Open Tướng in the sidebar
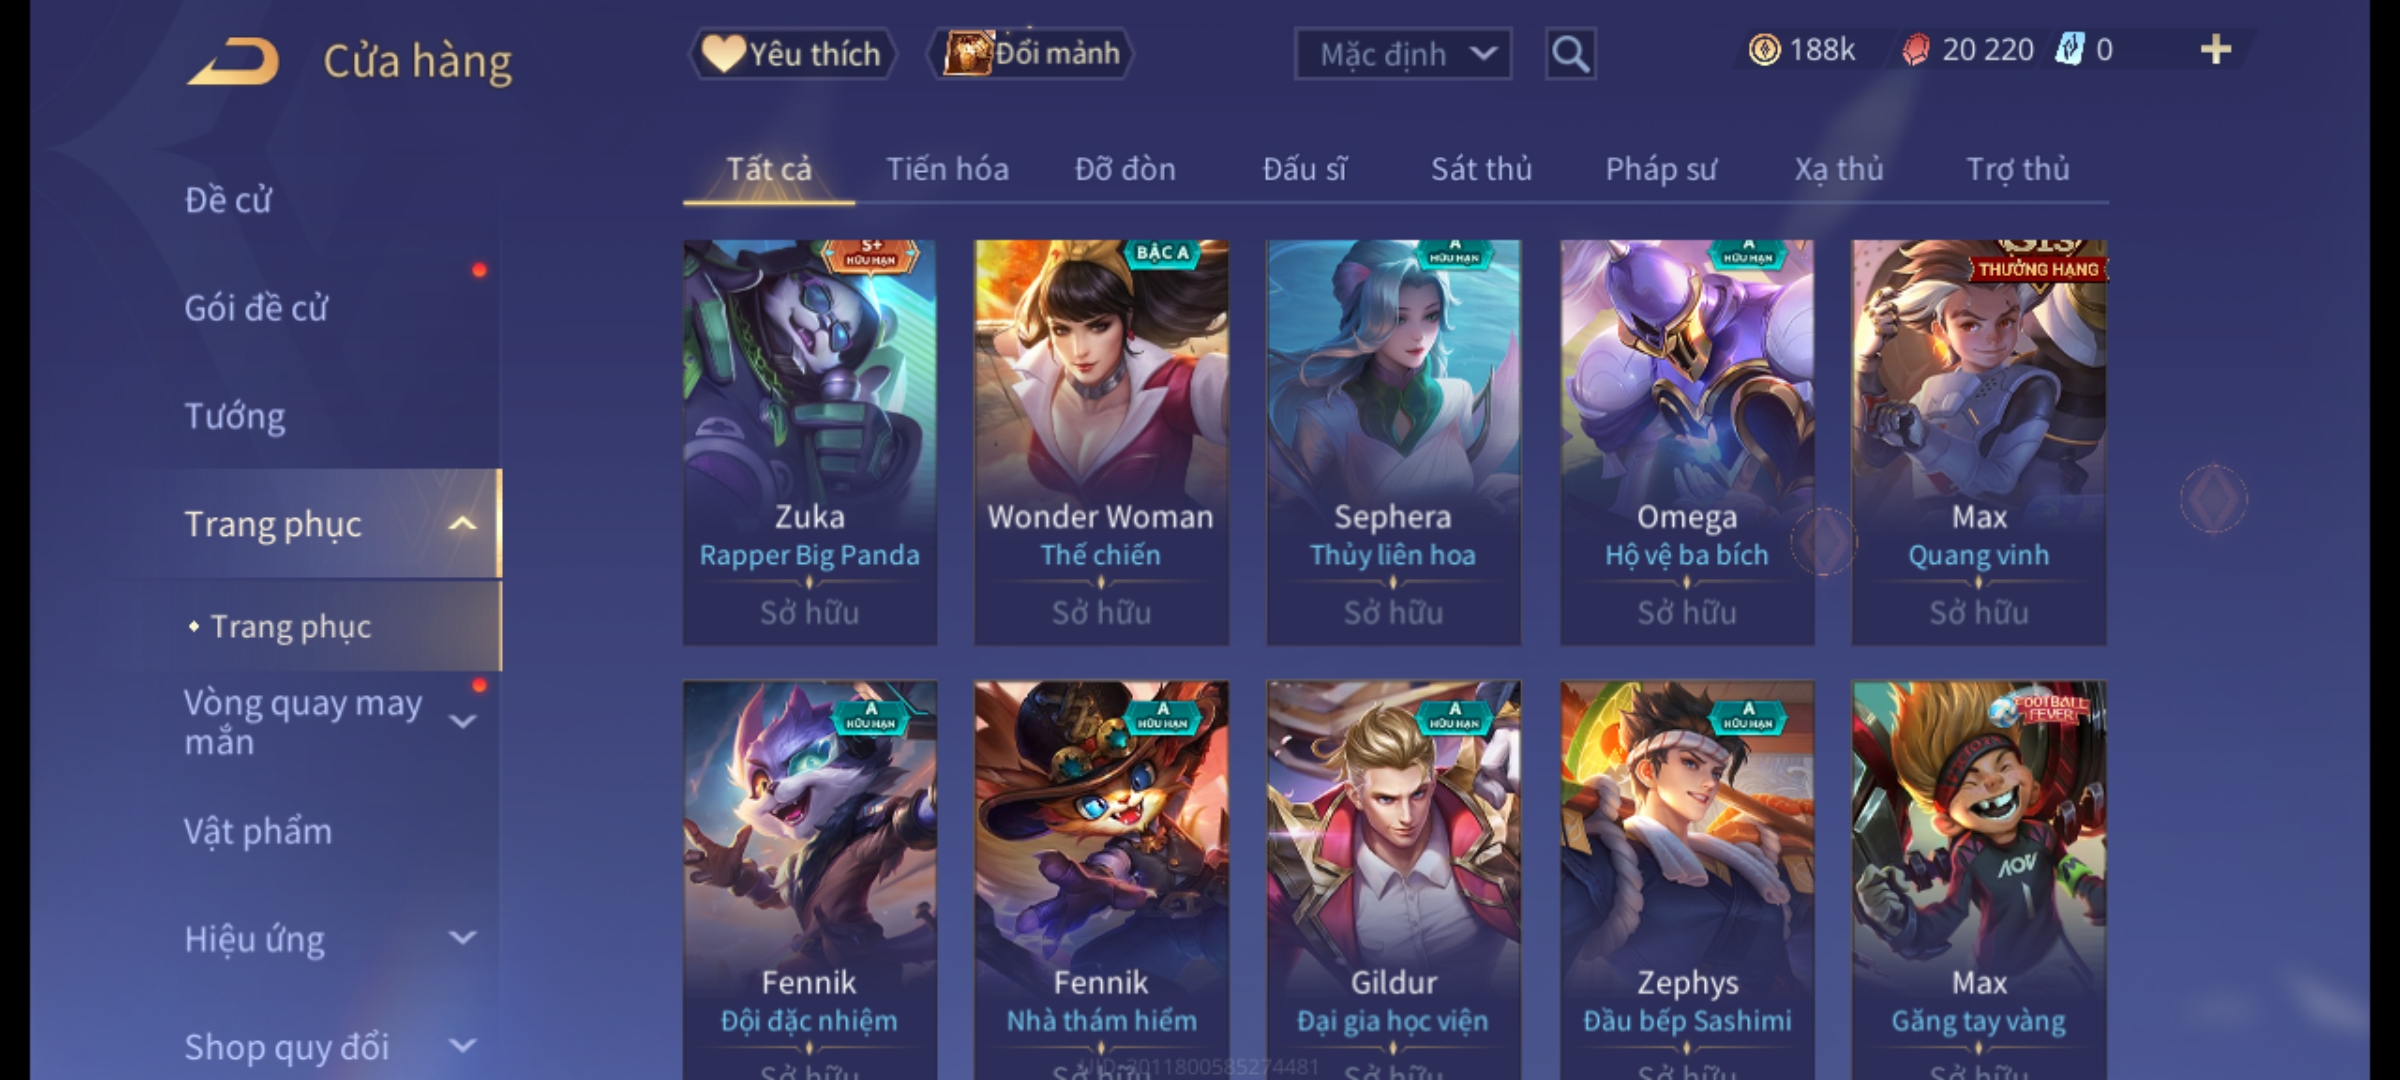The width and height of the screenshot is (2400, 1080). tap(234, 415)
